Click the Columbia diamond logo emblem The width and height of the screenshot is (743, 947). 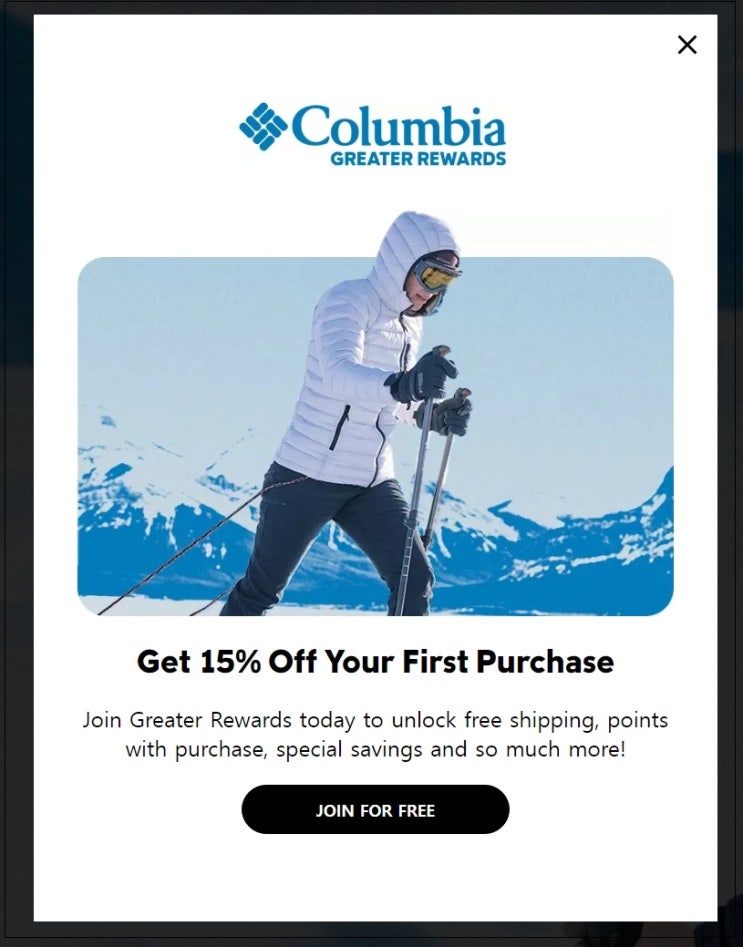(263, 126)
